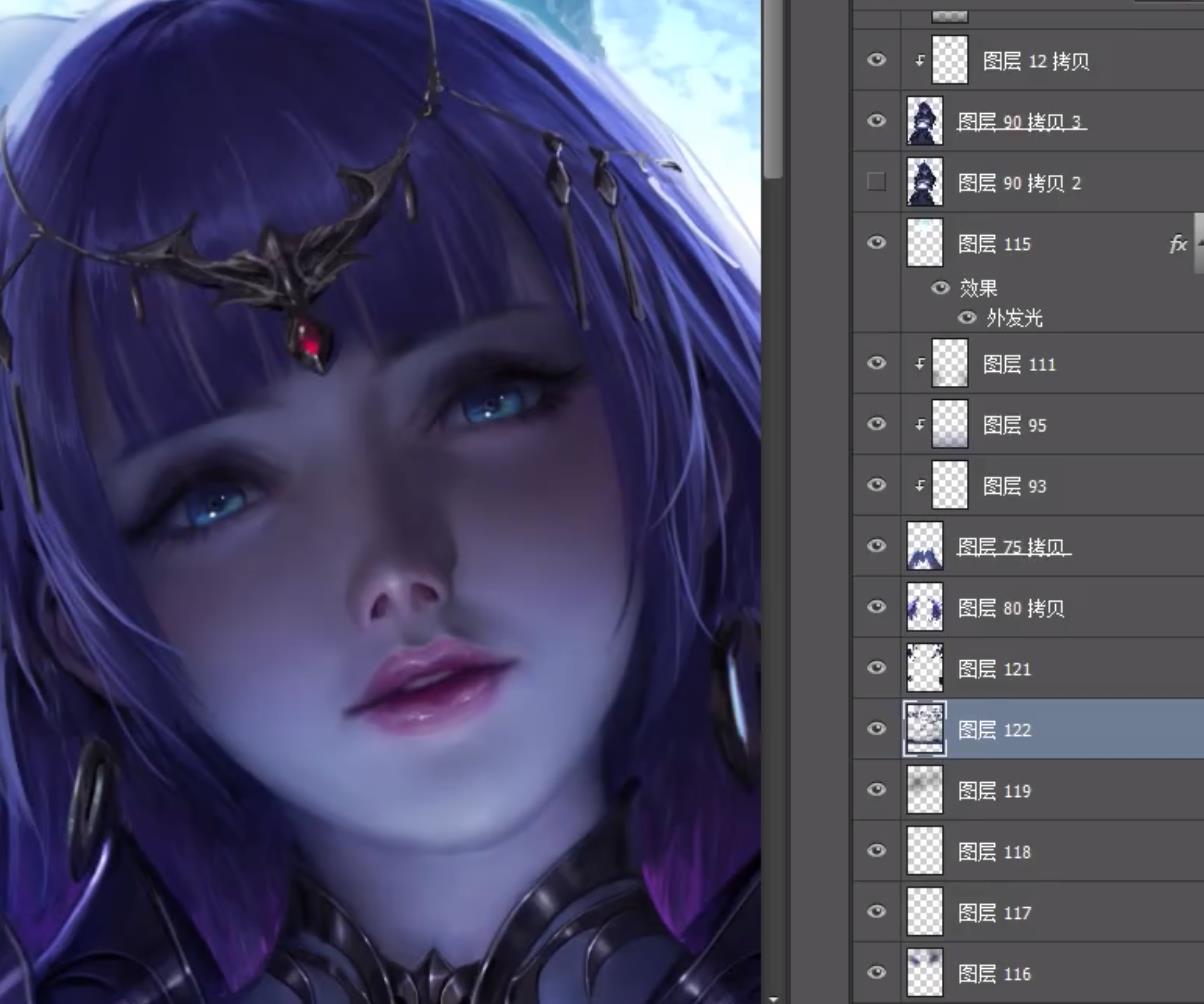This screenshot has width=1204, height=1004.
Task: Toggle the 效果 effects visibility eye
Action: pos(940,288)
